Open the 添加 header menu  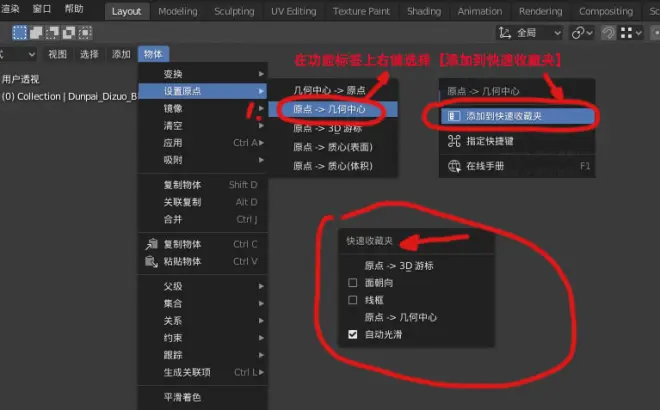(x=121, y=54)
